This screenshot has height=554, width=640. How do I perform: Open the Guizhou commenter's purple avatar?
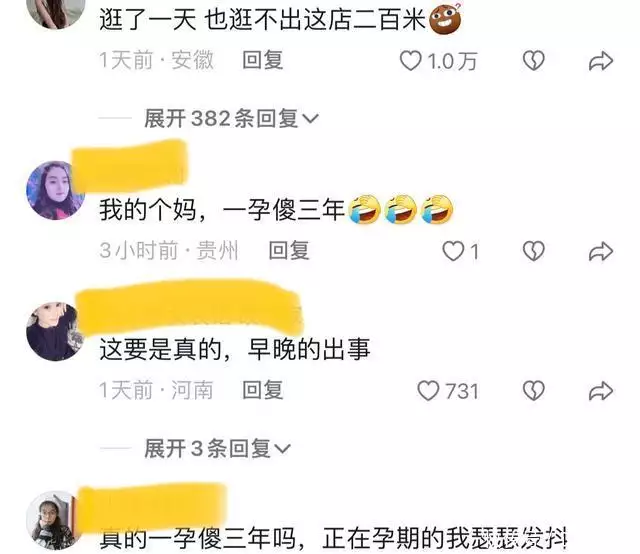pyautogui.click(x=54, y=191)
